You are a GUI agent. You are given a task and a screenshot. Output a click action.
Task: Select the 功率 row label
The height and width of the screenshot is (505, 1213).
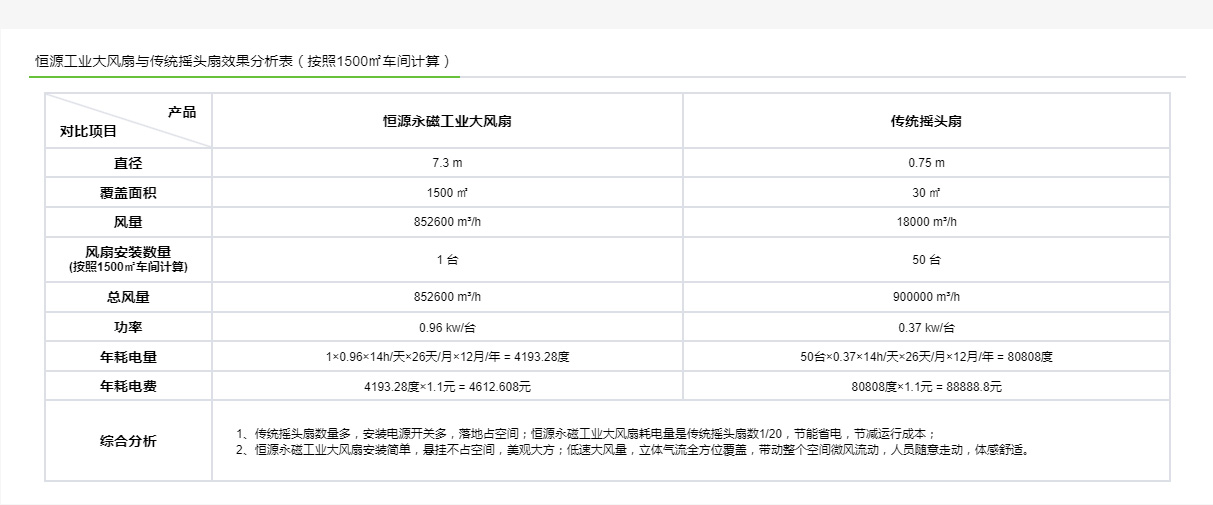click(128, 327)
